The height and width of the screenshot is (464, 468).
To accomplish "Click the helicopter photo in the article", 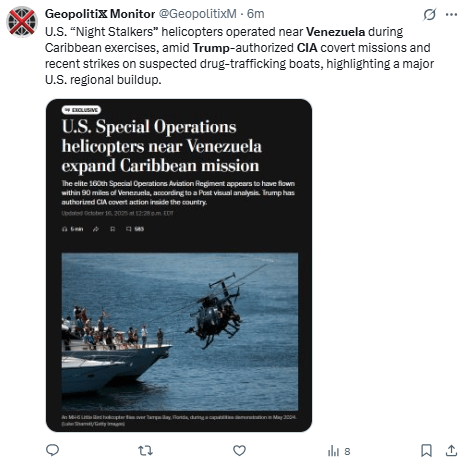I will (180, 332).
